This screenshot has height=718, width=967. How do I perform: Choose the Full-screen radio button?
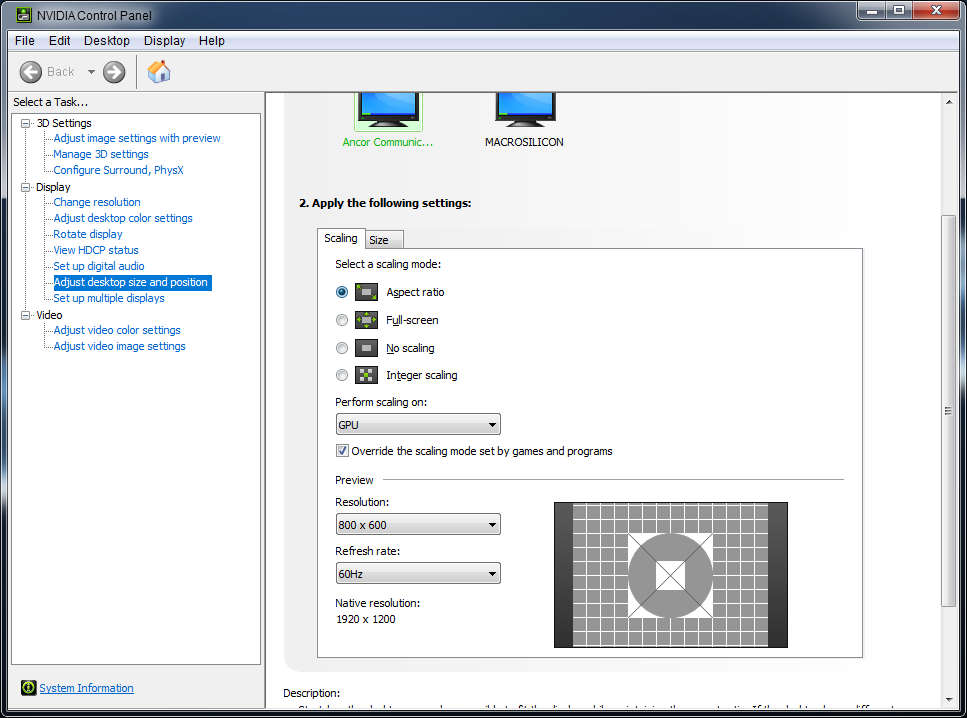pos(342,320)
